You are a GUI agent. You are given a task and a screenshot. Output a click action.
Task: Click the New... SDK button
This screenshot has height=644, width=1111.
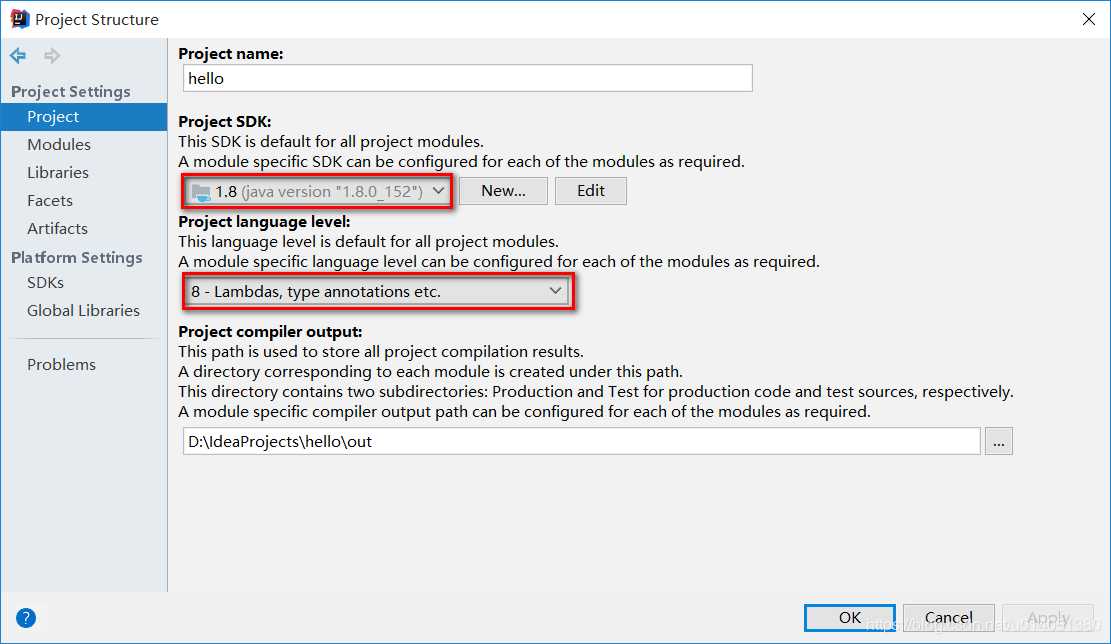tap(503, 191)
